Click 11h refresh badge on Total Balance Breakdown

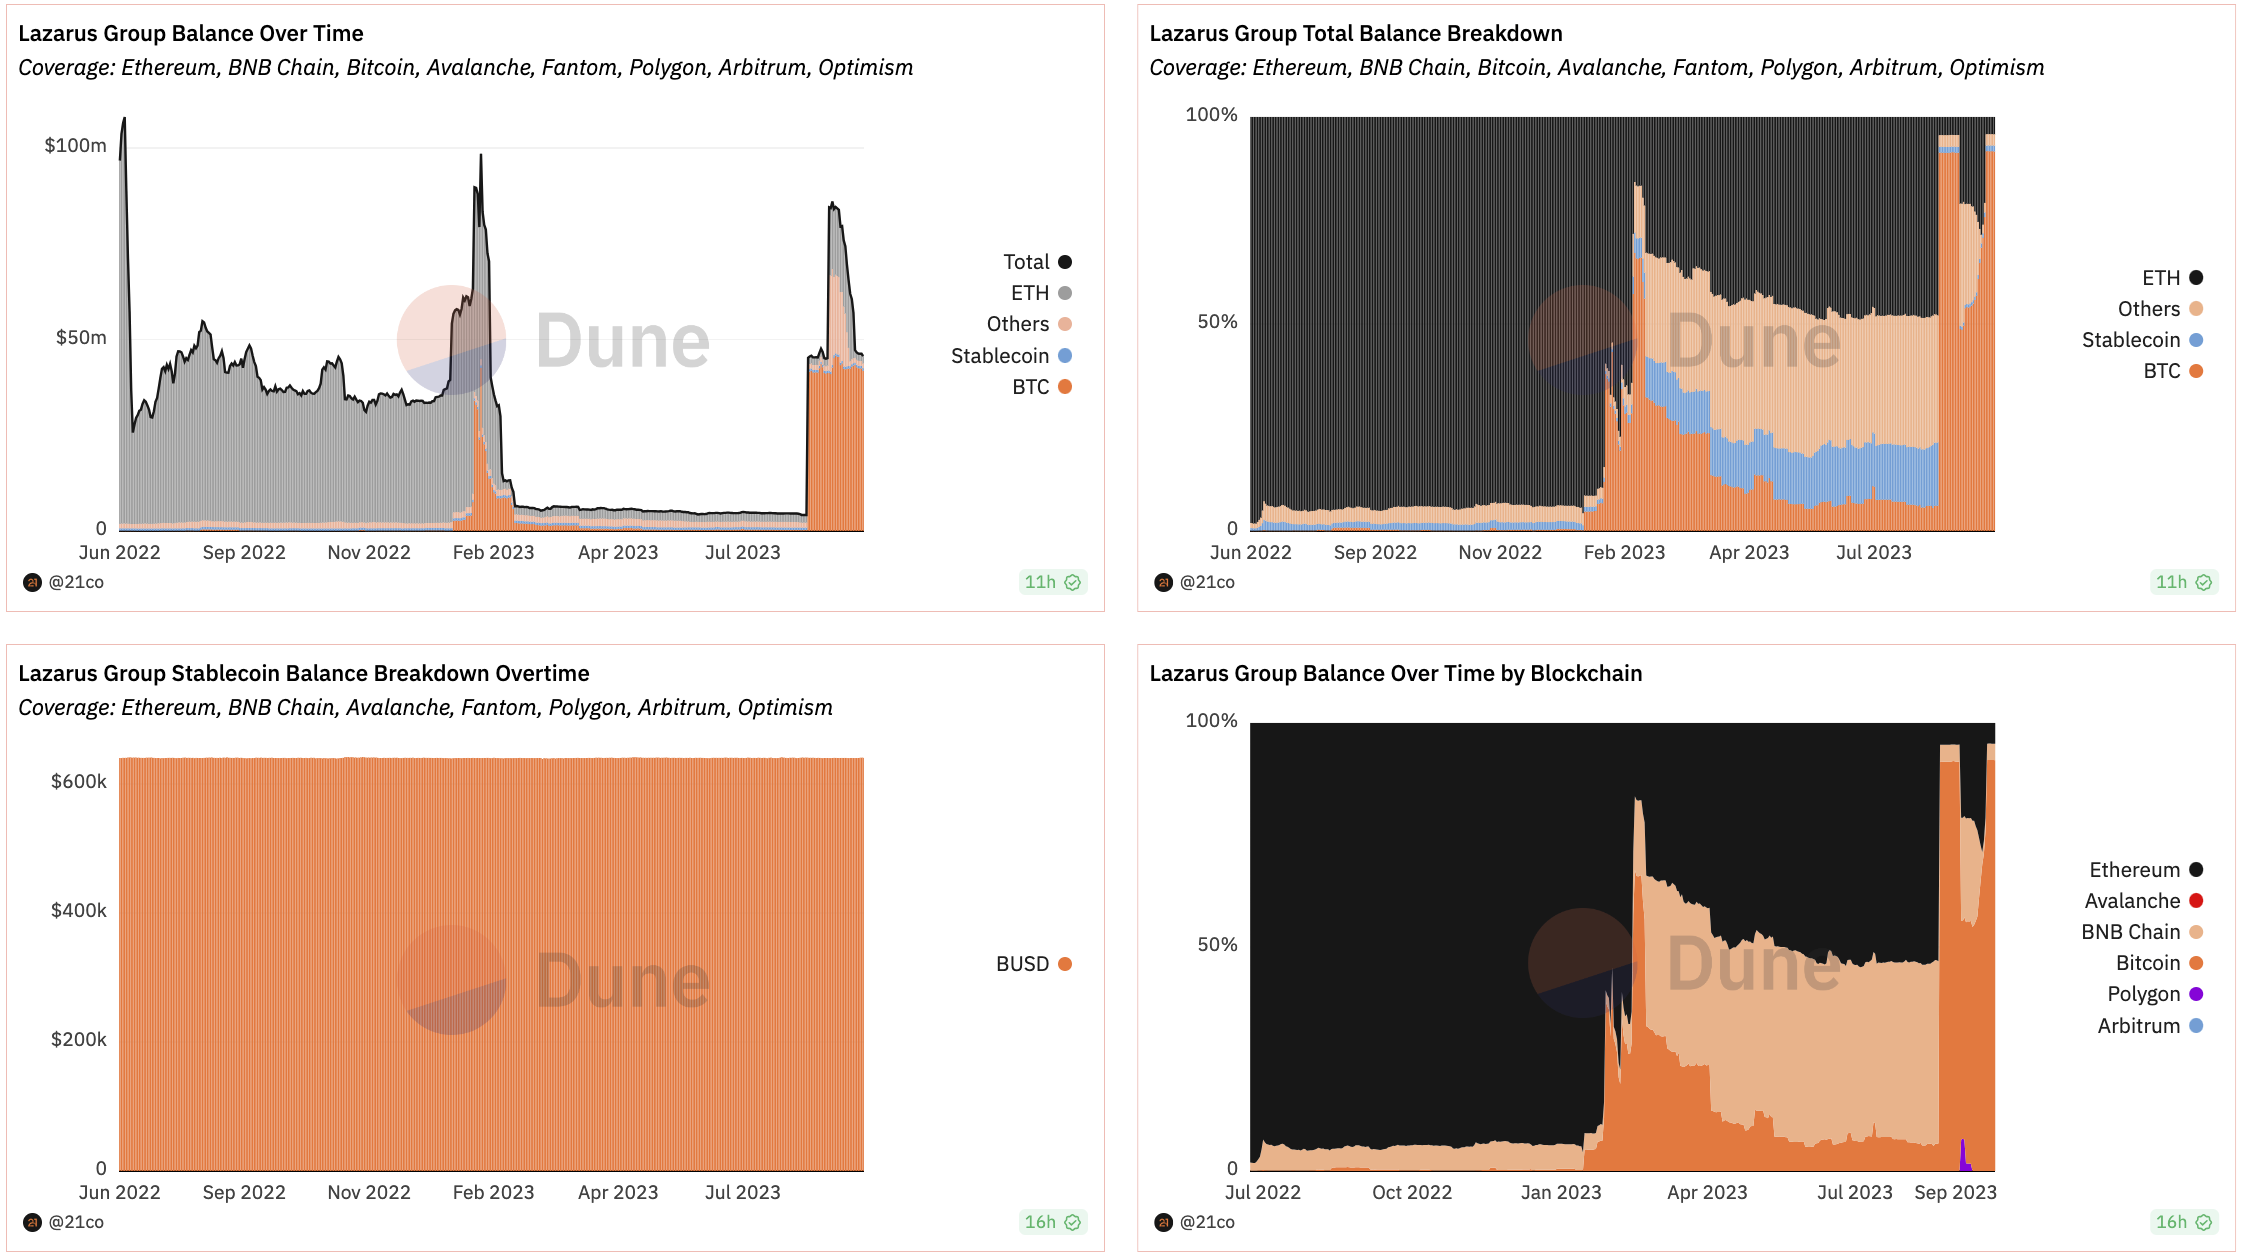point(2184,582)
